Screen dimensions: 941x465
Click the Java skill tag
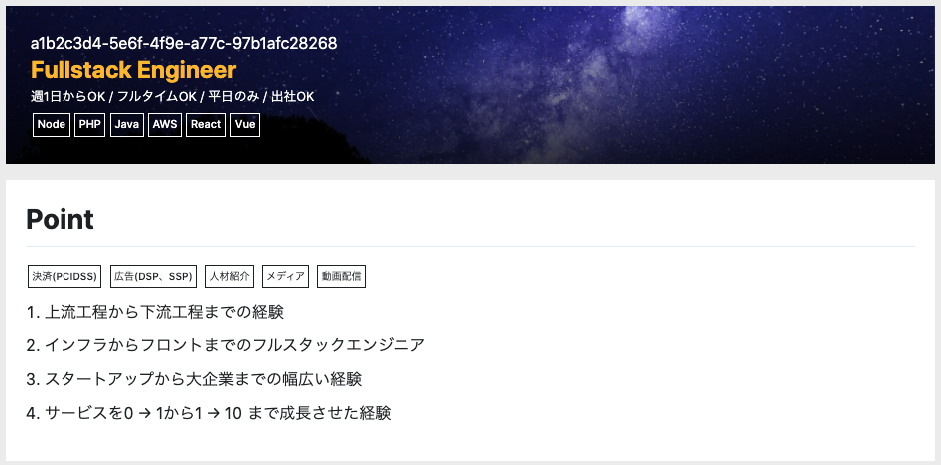[127, 125]
